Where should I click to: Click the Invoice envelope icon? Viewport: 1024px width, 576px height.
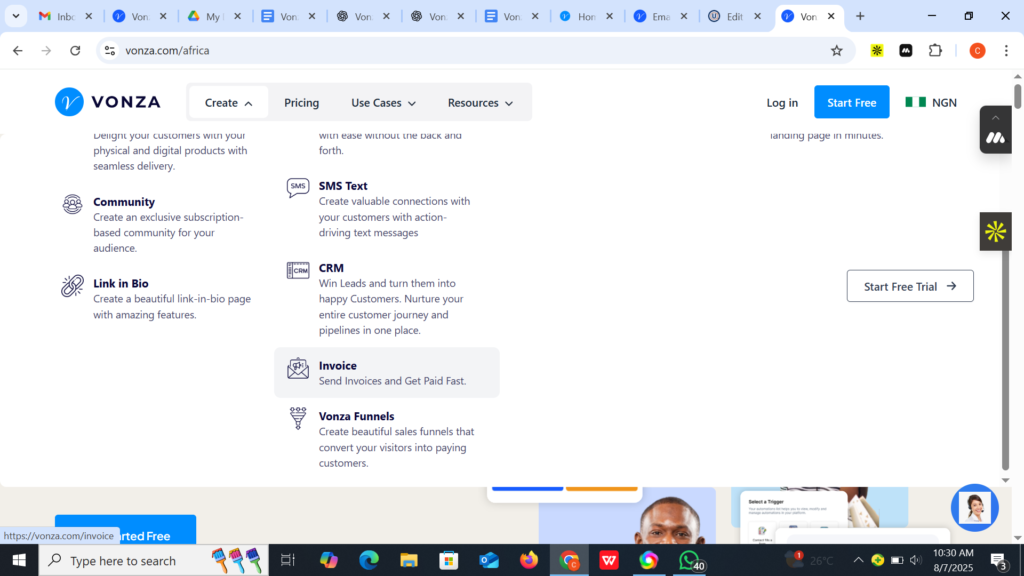coord(298,369)
